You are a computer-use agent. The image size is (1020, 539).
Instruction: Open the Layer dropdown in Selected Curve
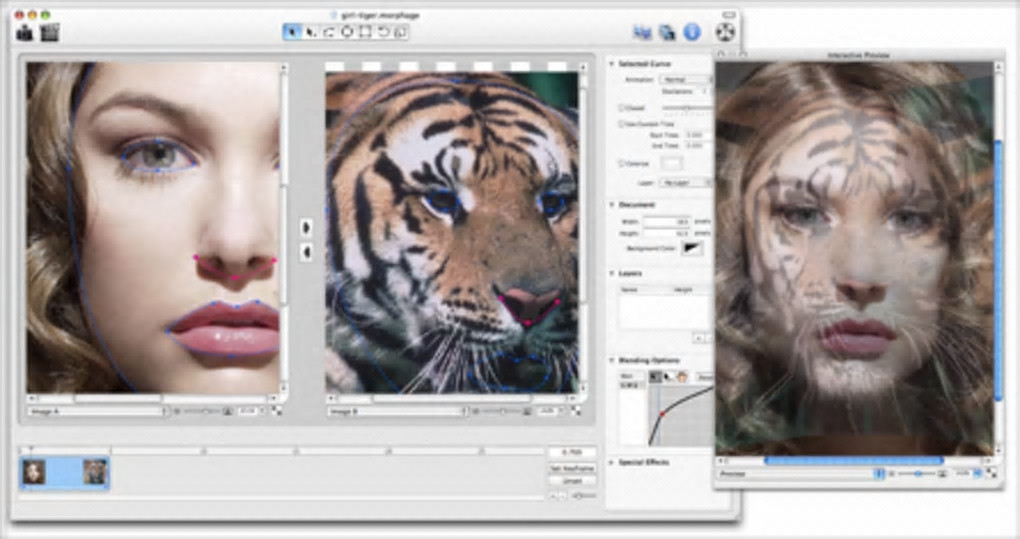coord(685,183)
